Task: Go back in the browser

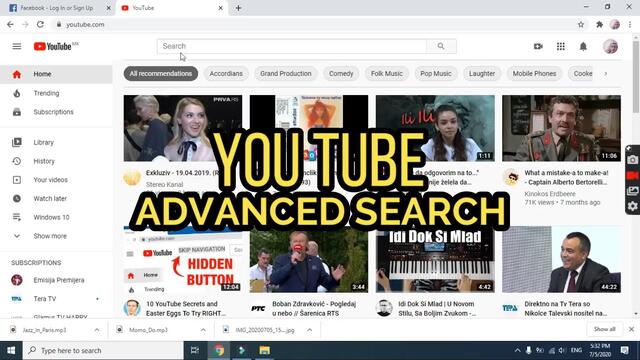Action: [x=10, y=24]
